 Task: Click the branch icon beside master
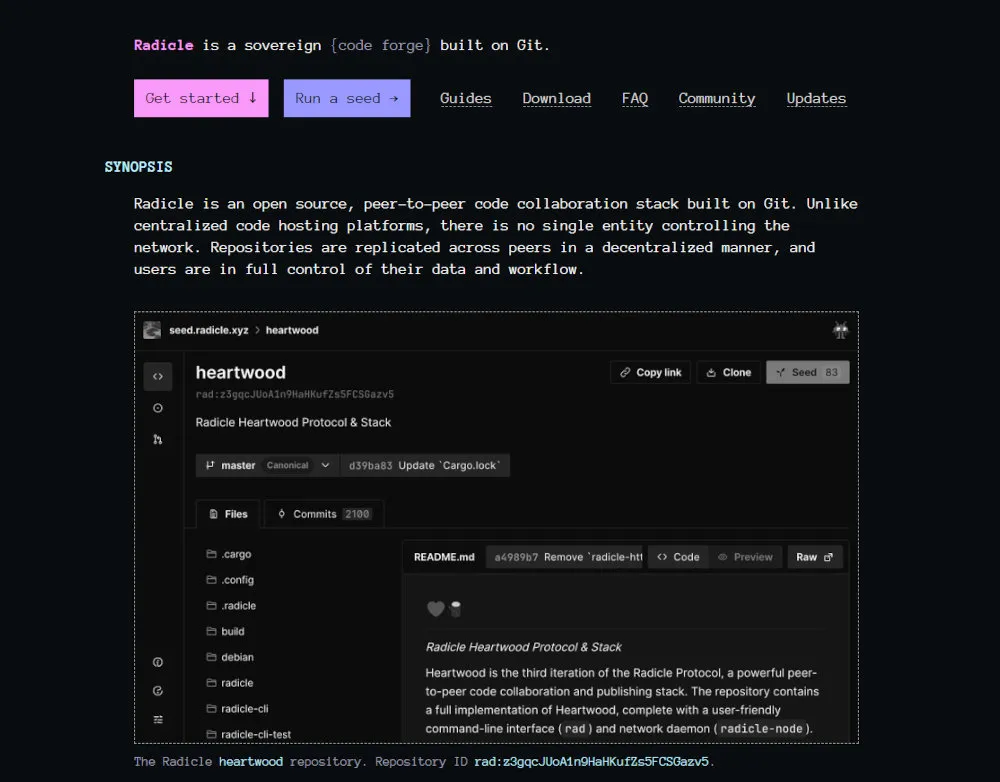coord(210,466)
